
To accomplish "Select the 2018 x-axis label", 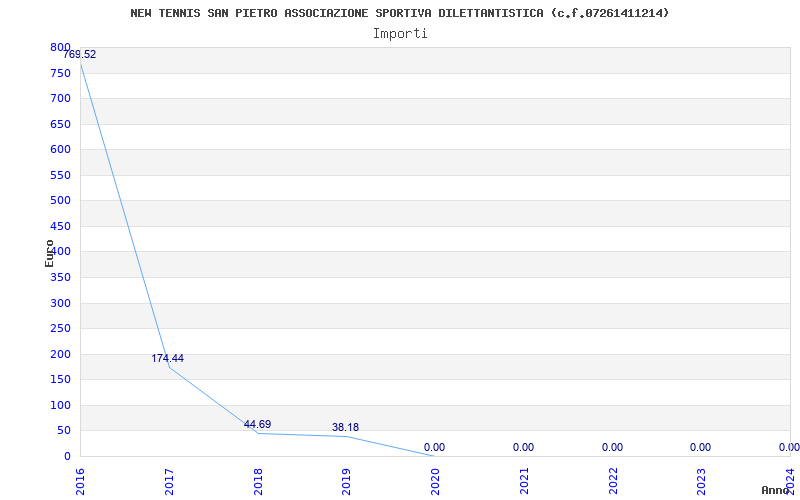I will point(258,482).
